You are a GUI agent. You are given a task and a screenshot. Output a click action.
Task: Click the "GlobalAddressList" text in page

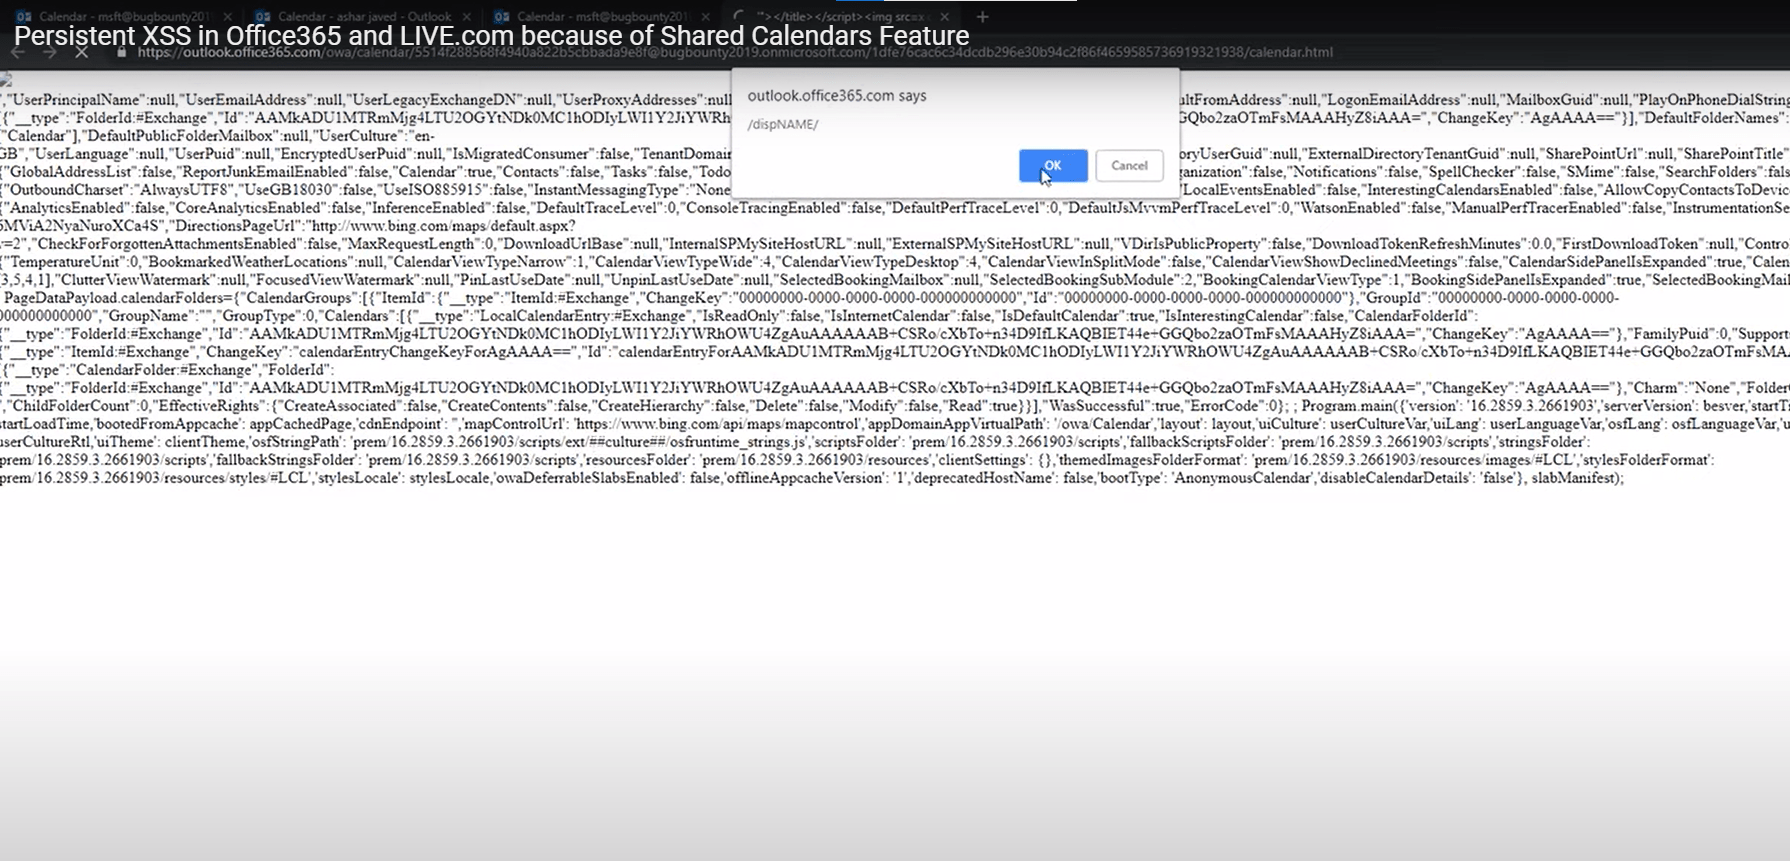pos(71,172)
